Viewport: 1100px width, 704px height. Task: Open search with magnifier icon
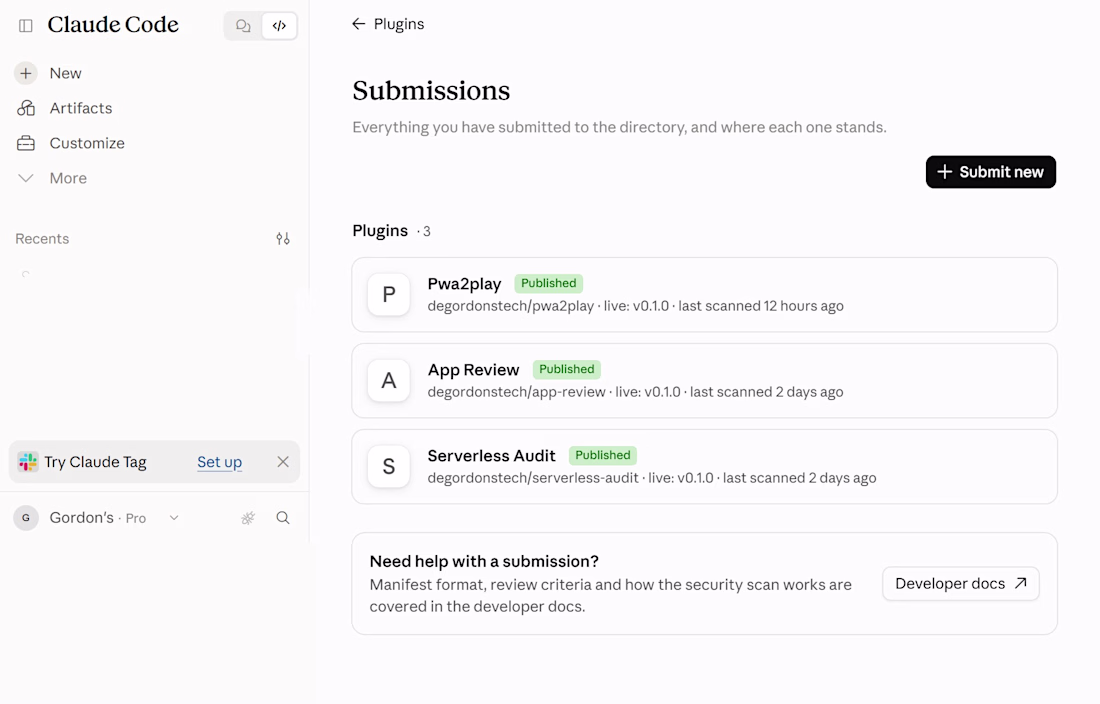click(x=283, y=517)
